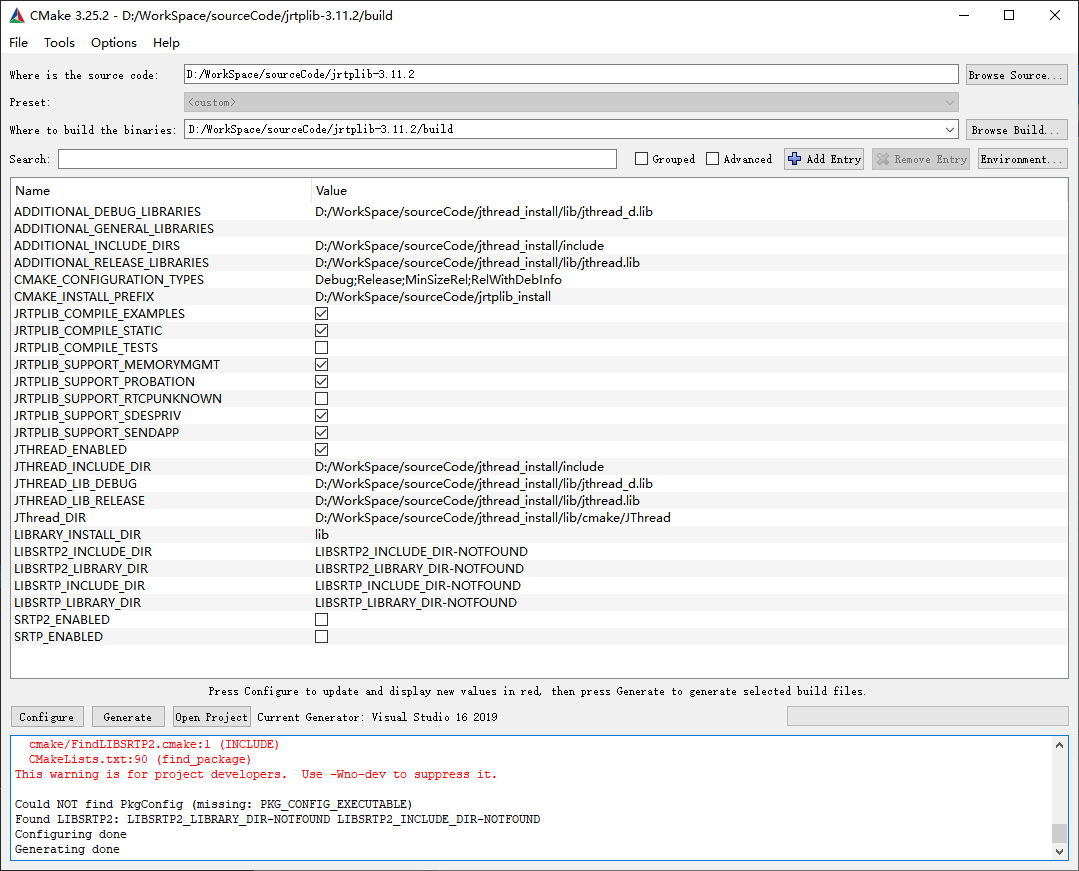Click the output log scroll up arrow

pyautogui.click(x=1060, y=745)
